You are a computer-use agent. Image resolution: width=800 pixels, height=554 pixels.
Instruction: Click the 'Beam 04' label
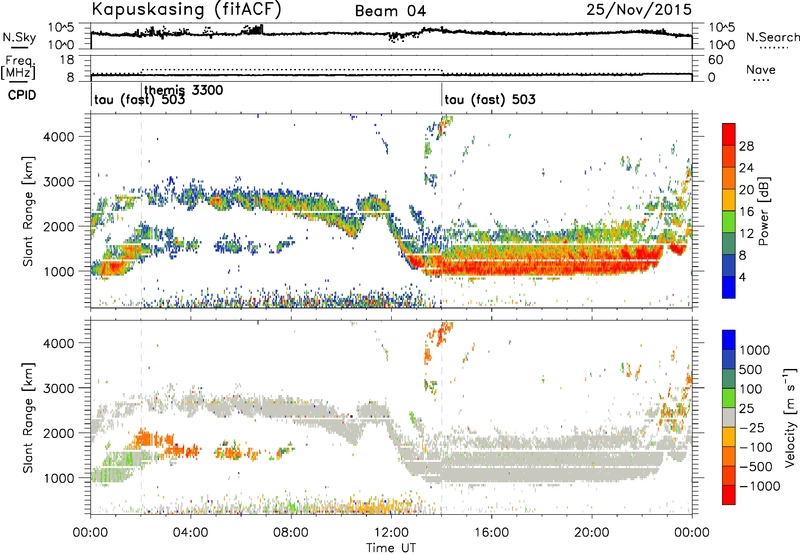[x=390, y=11]
